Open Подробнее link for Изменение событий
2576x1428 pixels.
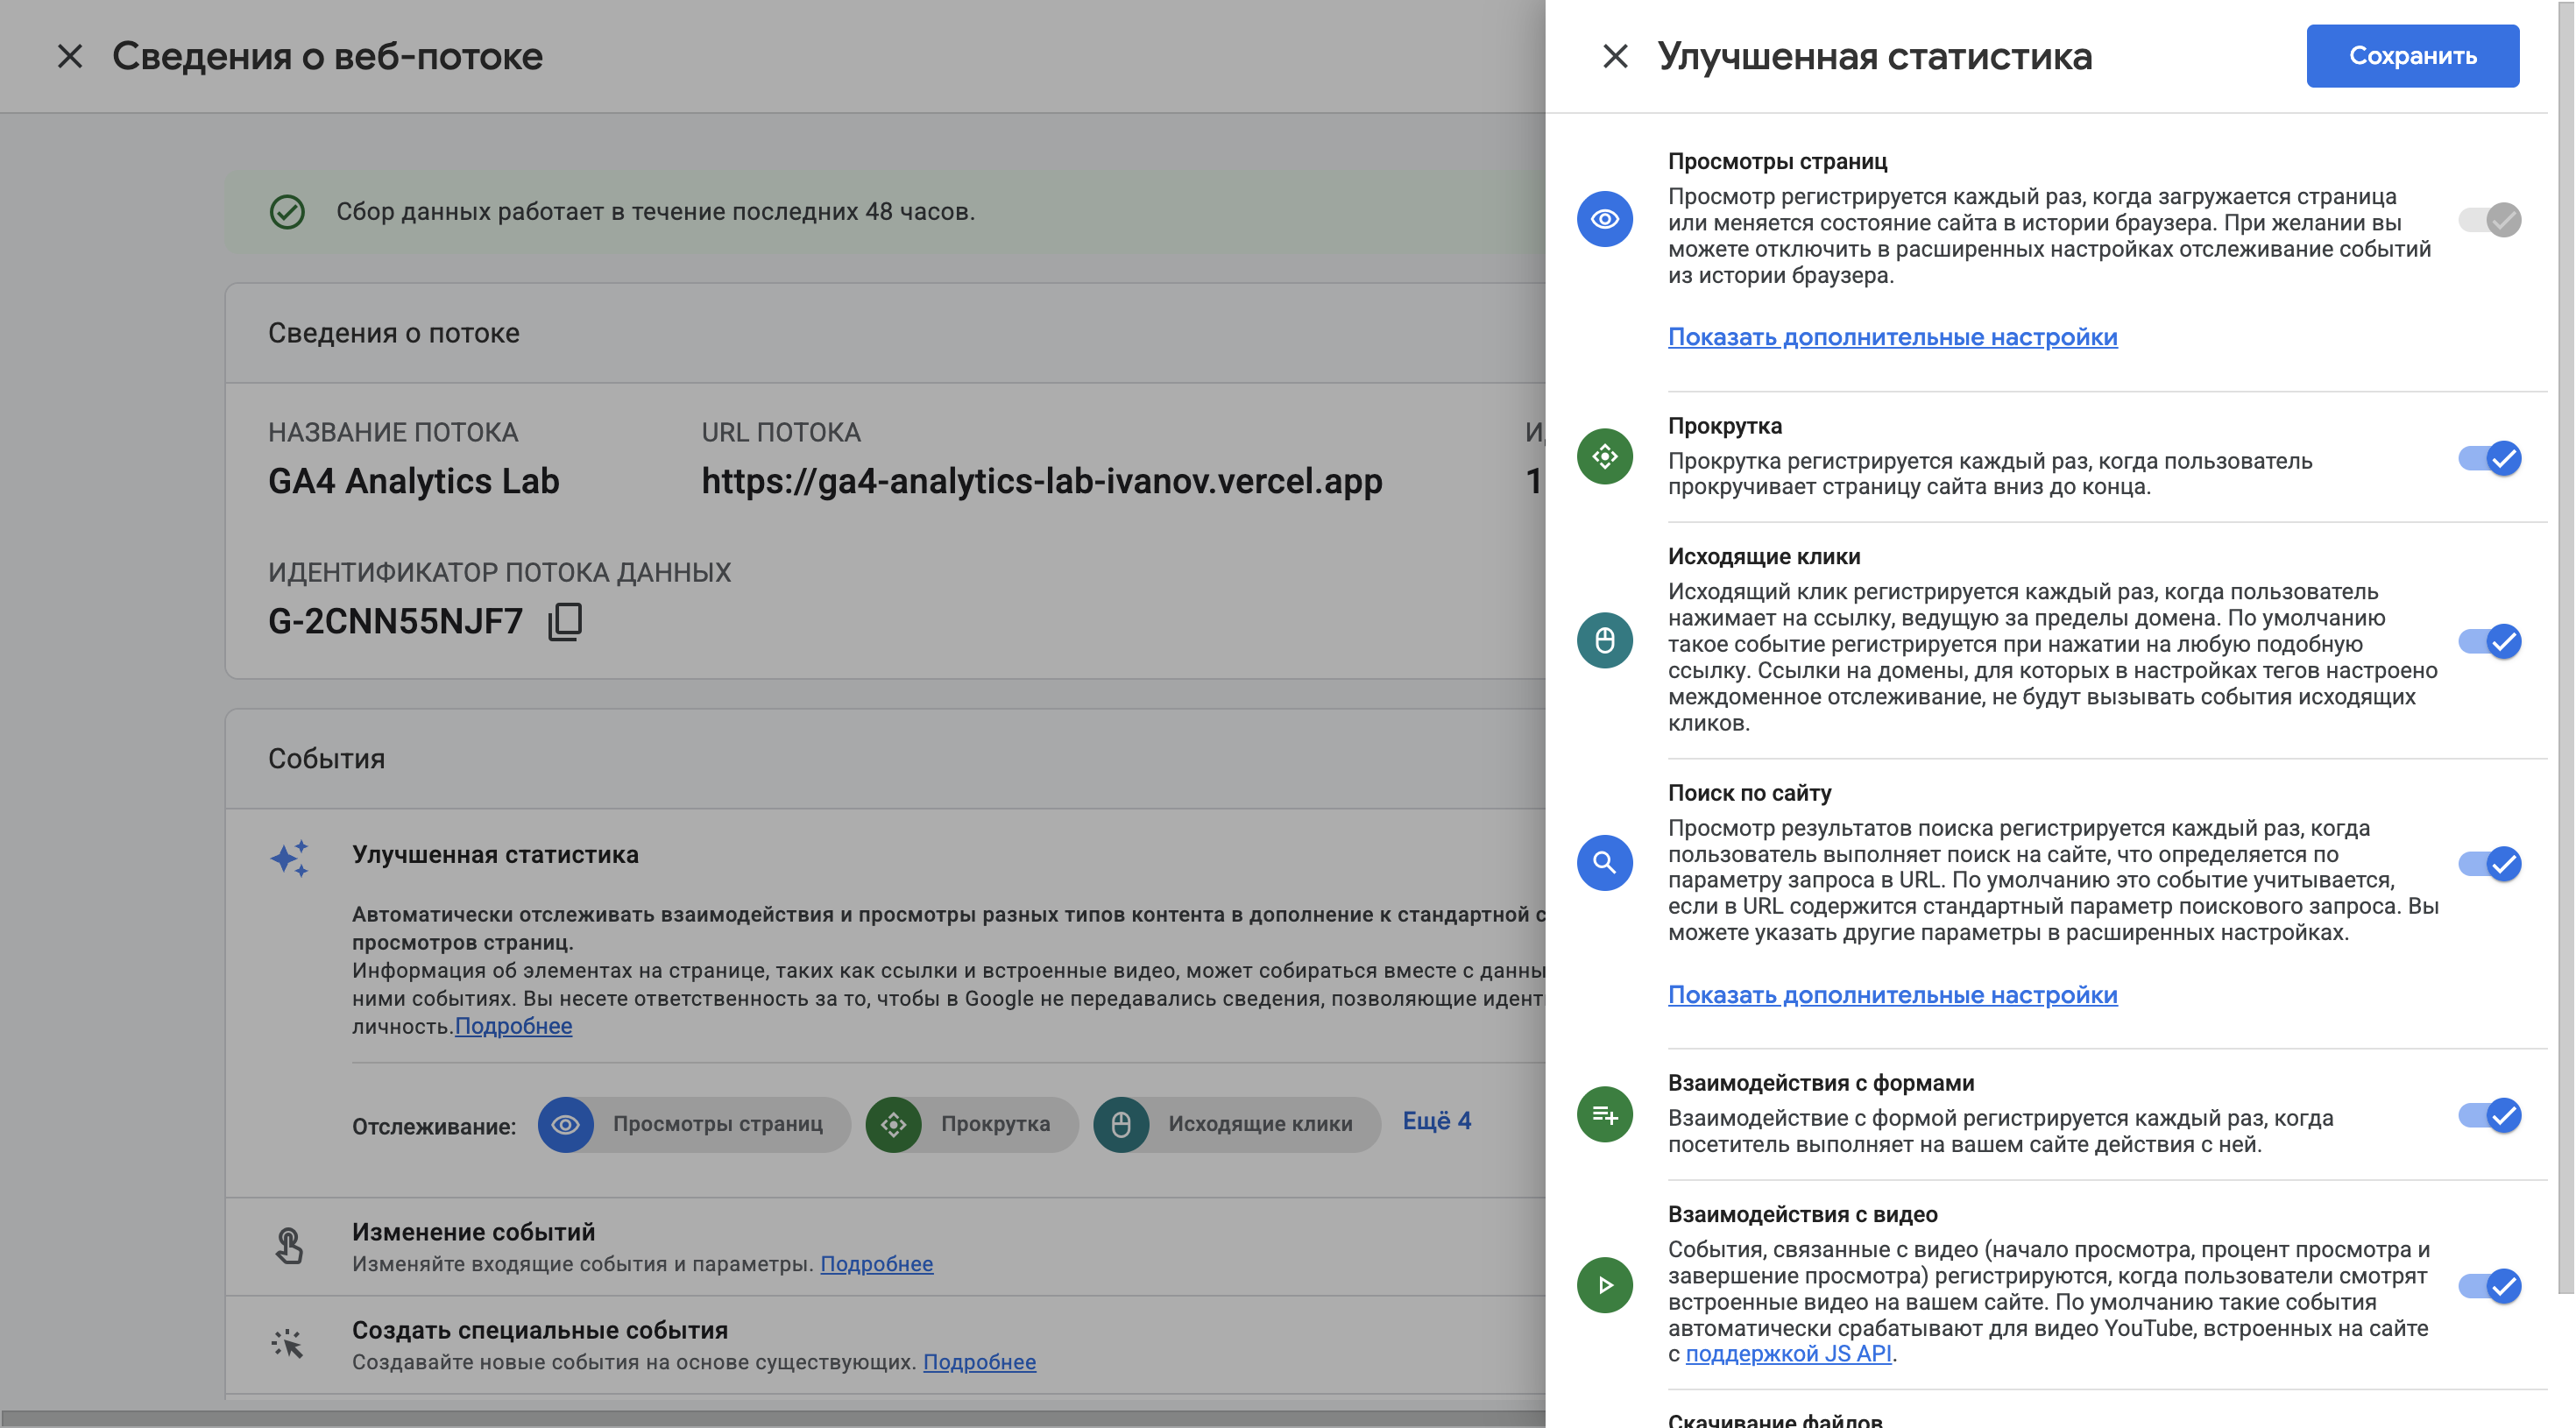tap(876, 1264)
